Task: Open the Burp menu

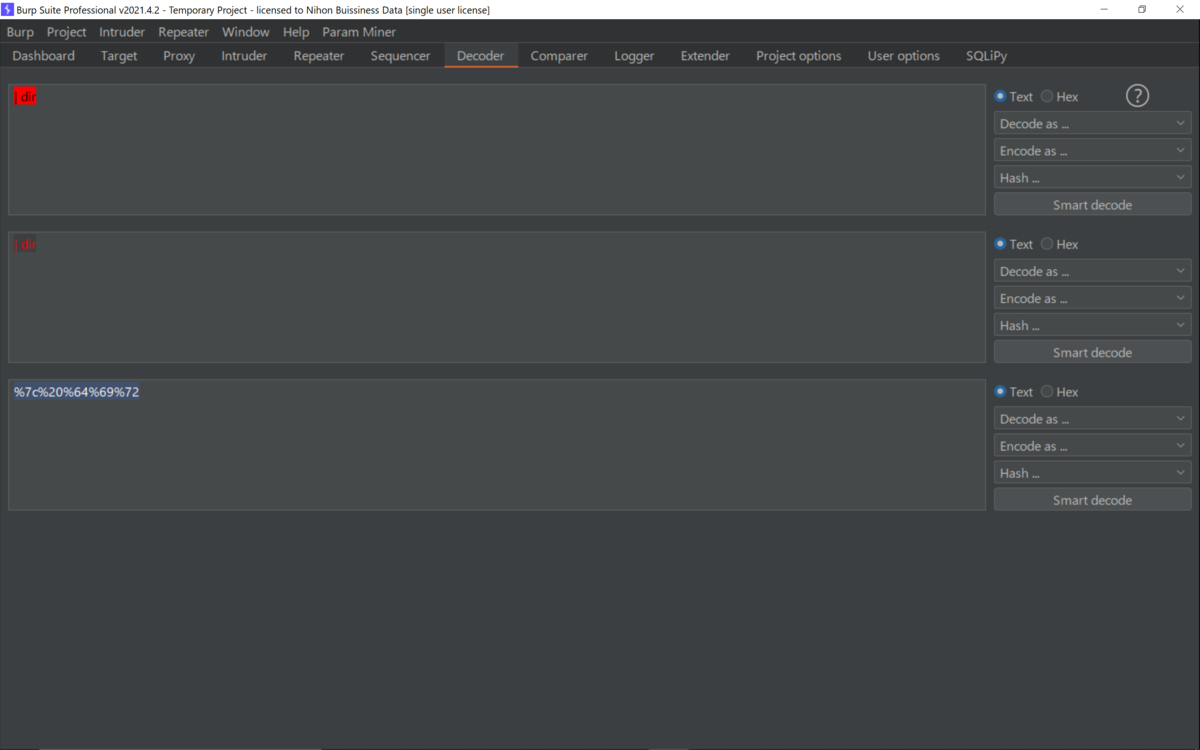Action: pos(20,32)
